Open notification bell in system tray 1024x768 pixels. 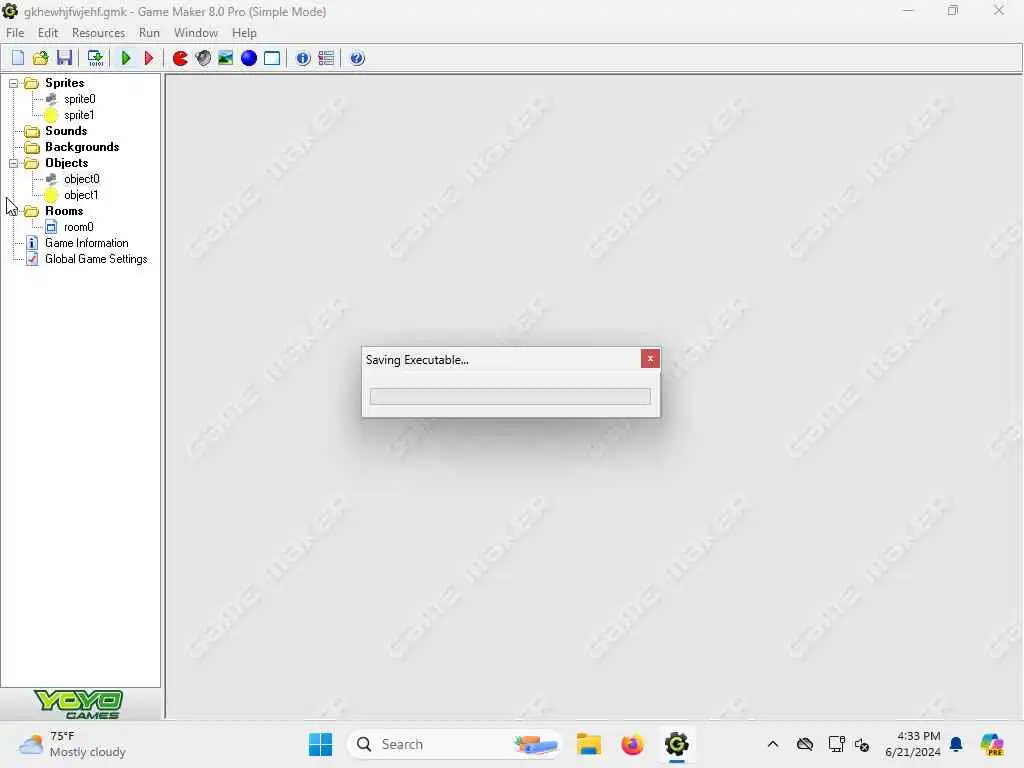(x=956, y=744)
